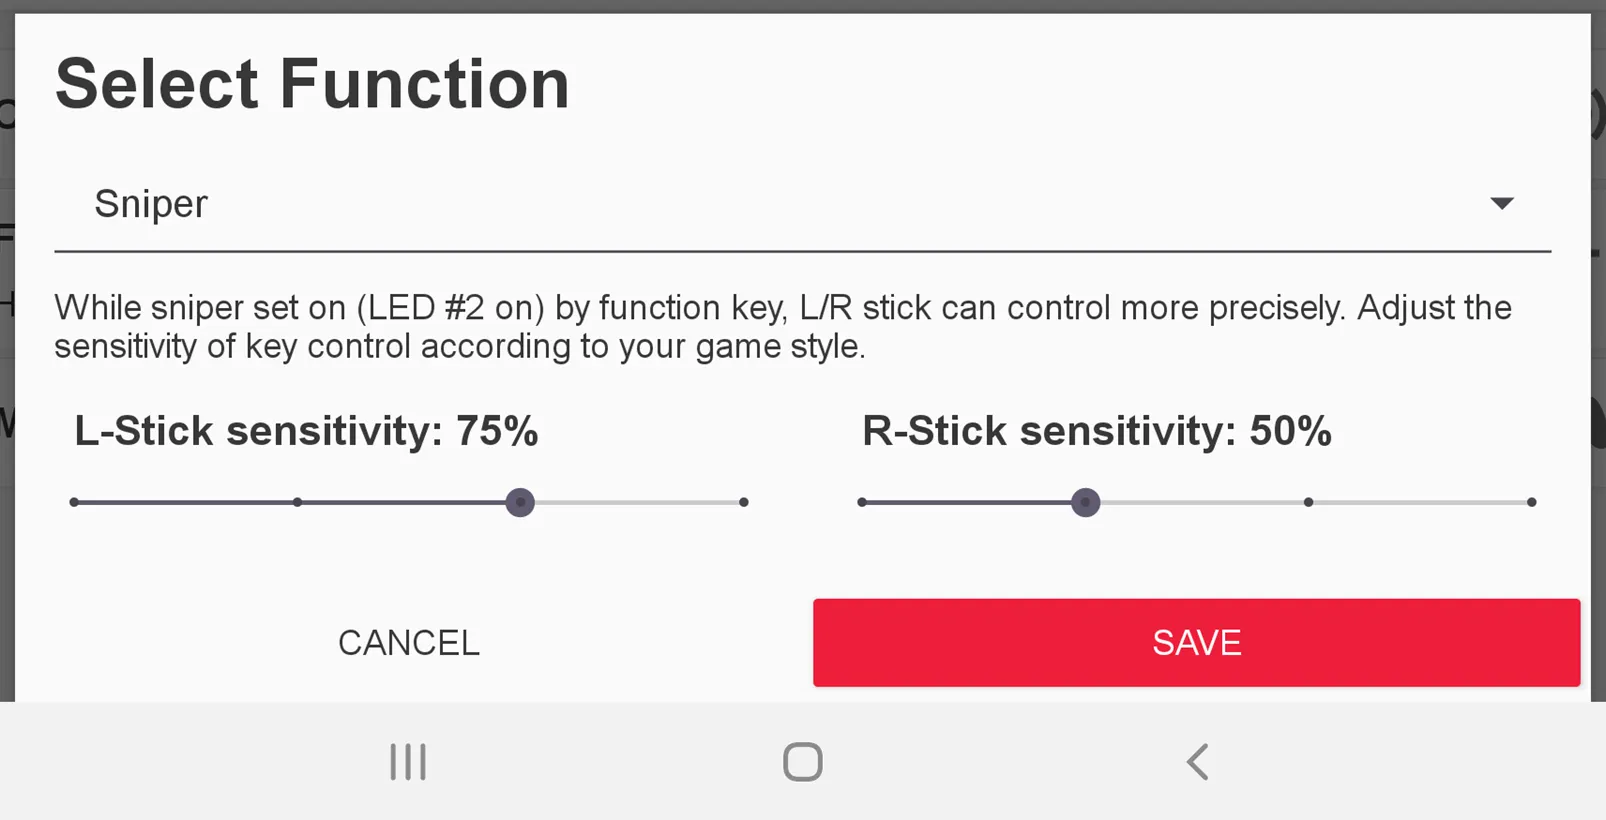The height and width of the screenshot is (820, 1606).
Task: Click the R-Stick sensitivity slider handle
Action: pyautogui.click(x=1085, y=502)
